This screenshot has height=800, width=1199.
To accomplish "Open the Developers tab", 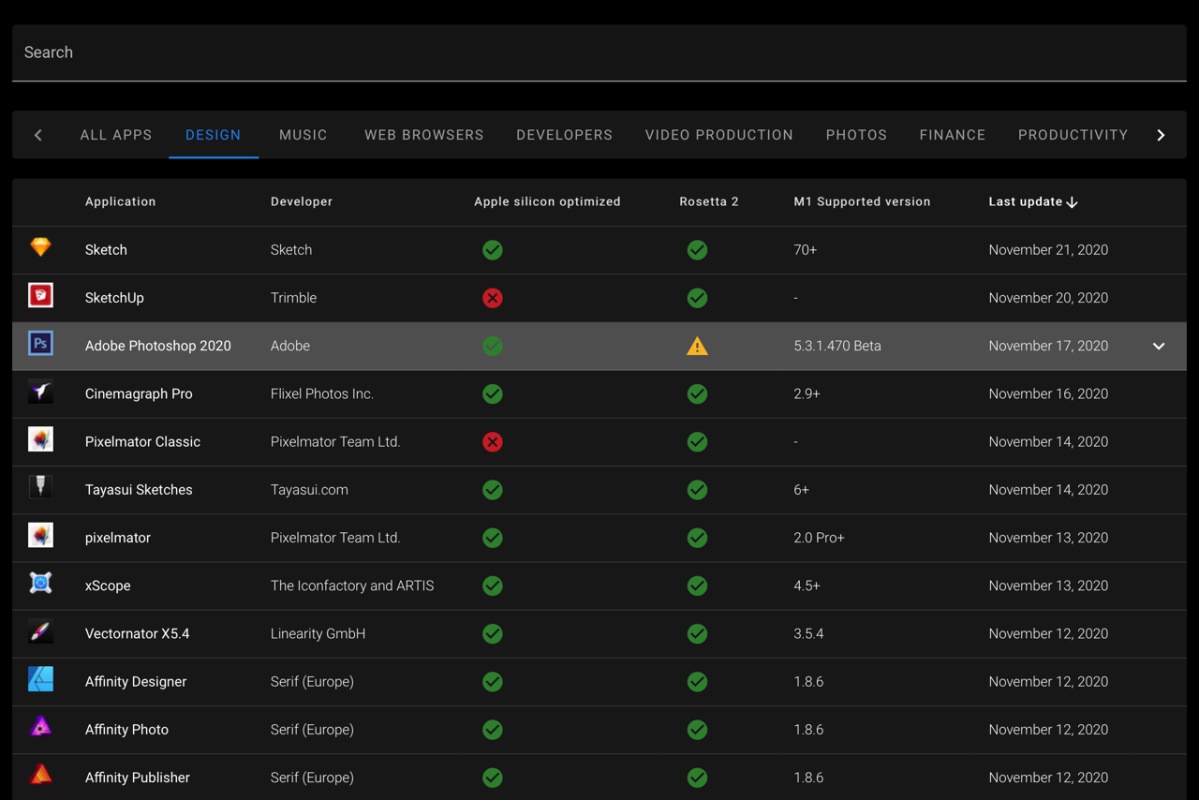I will (564, 135).
